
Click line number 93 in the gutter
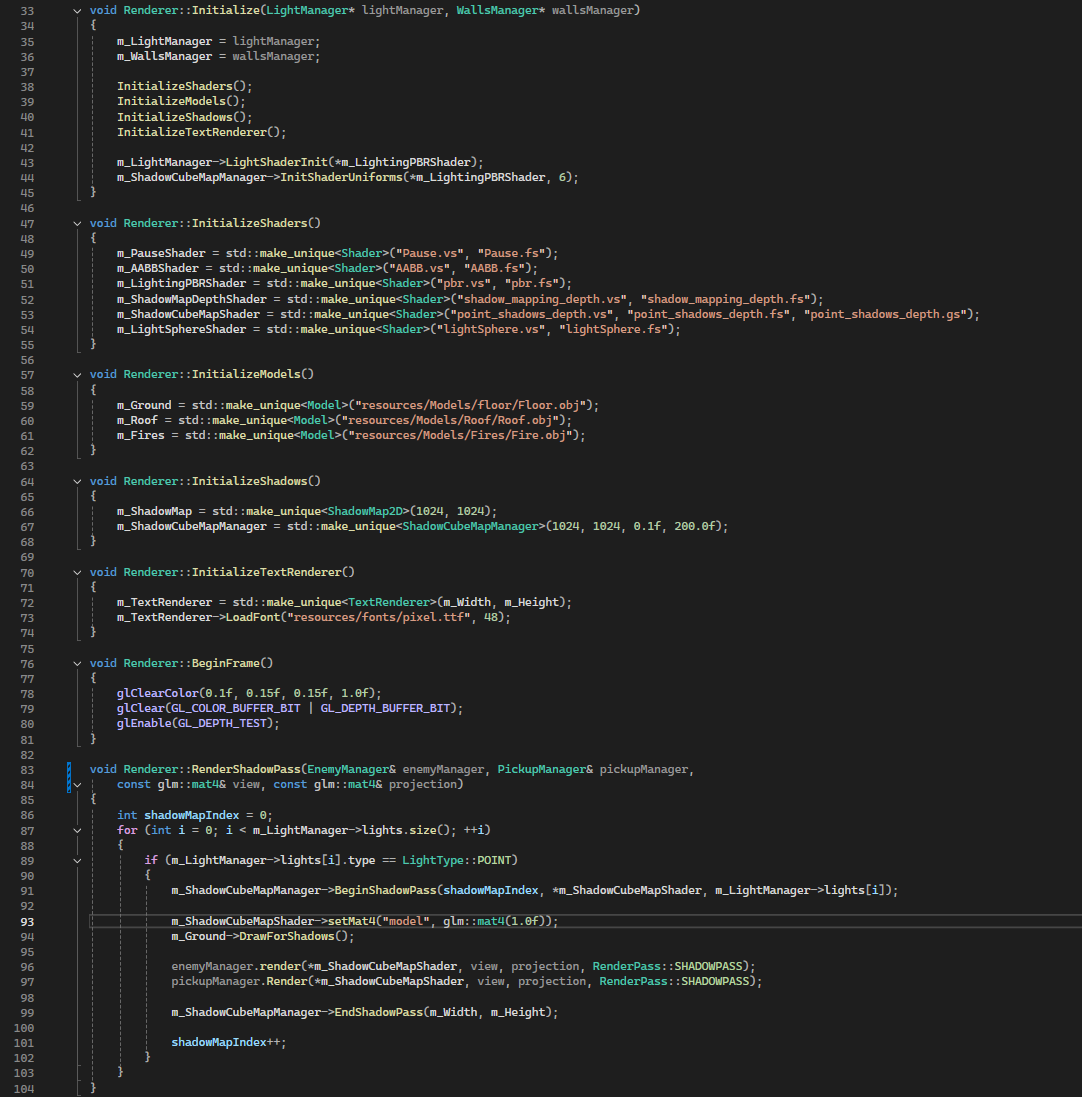click(x=27, y=921)
